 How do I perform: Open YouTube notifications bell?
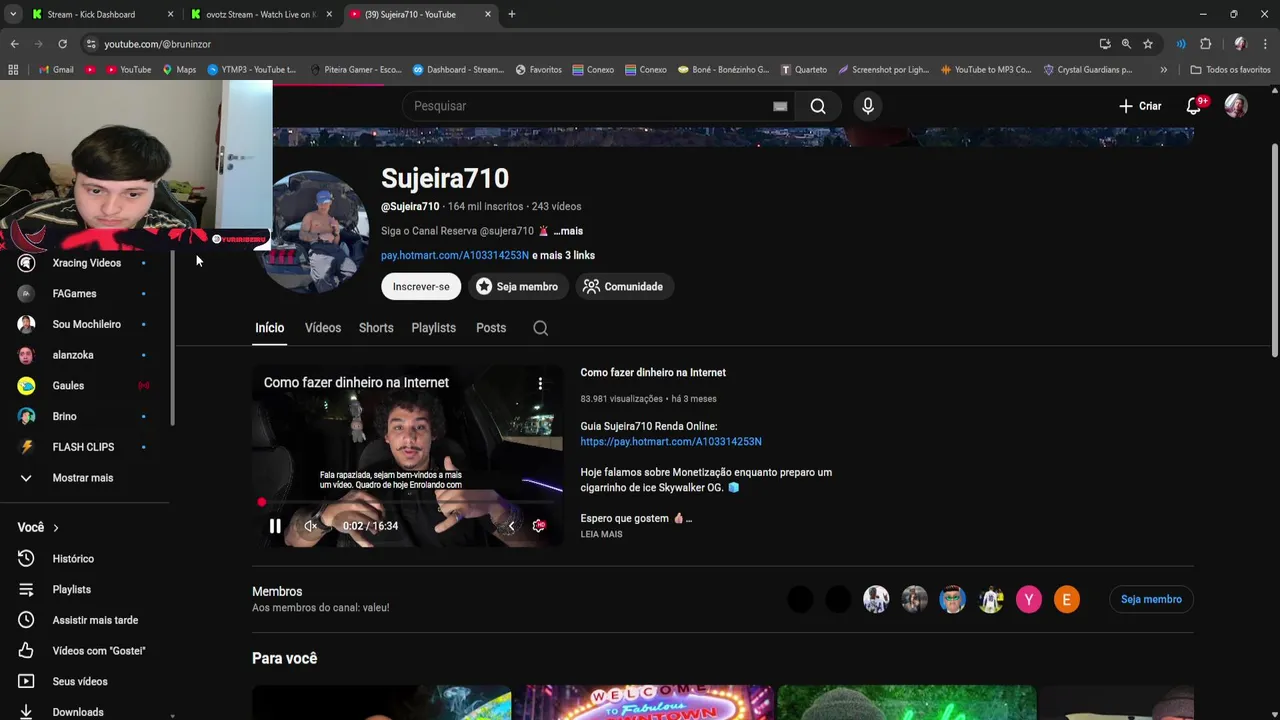[x=1193, y=106]
